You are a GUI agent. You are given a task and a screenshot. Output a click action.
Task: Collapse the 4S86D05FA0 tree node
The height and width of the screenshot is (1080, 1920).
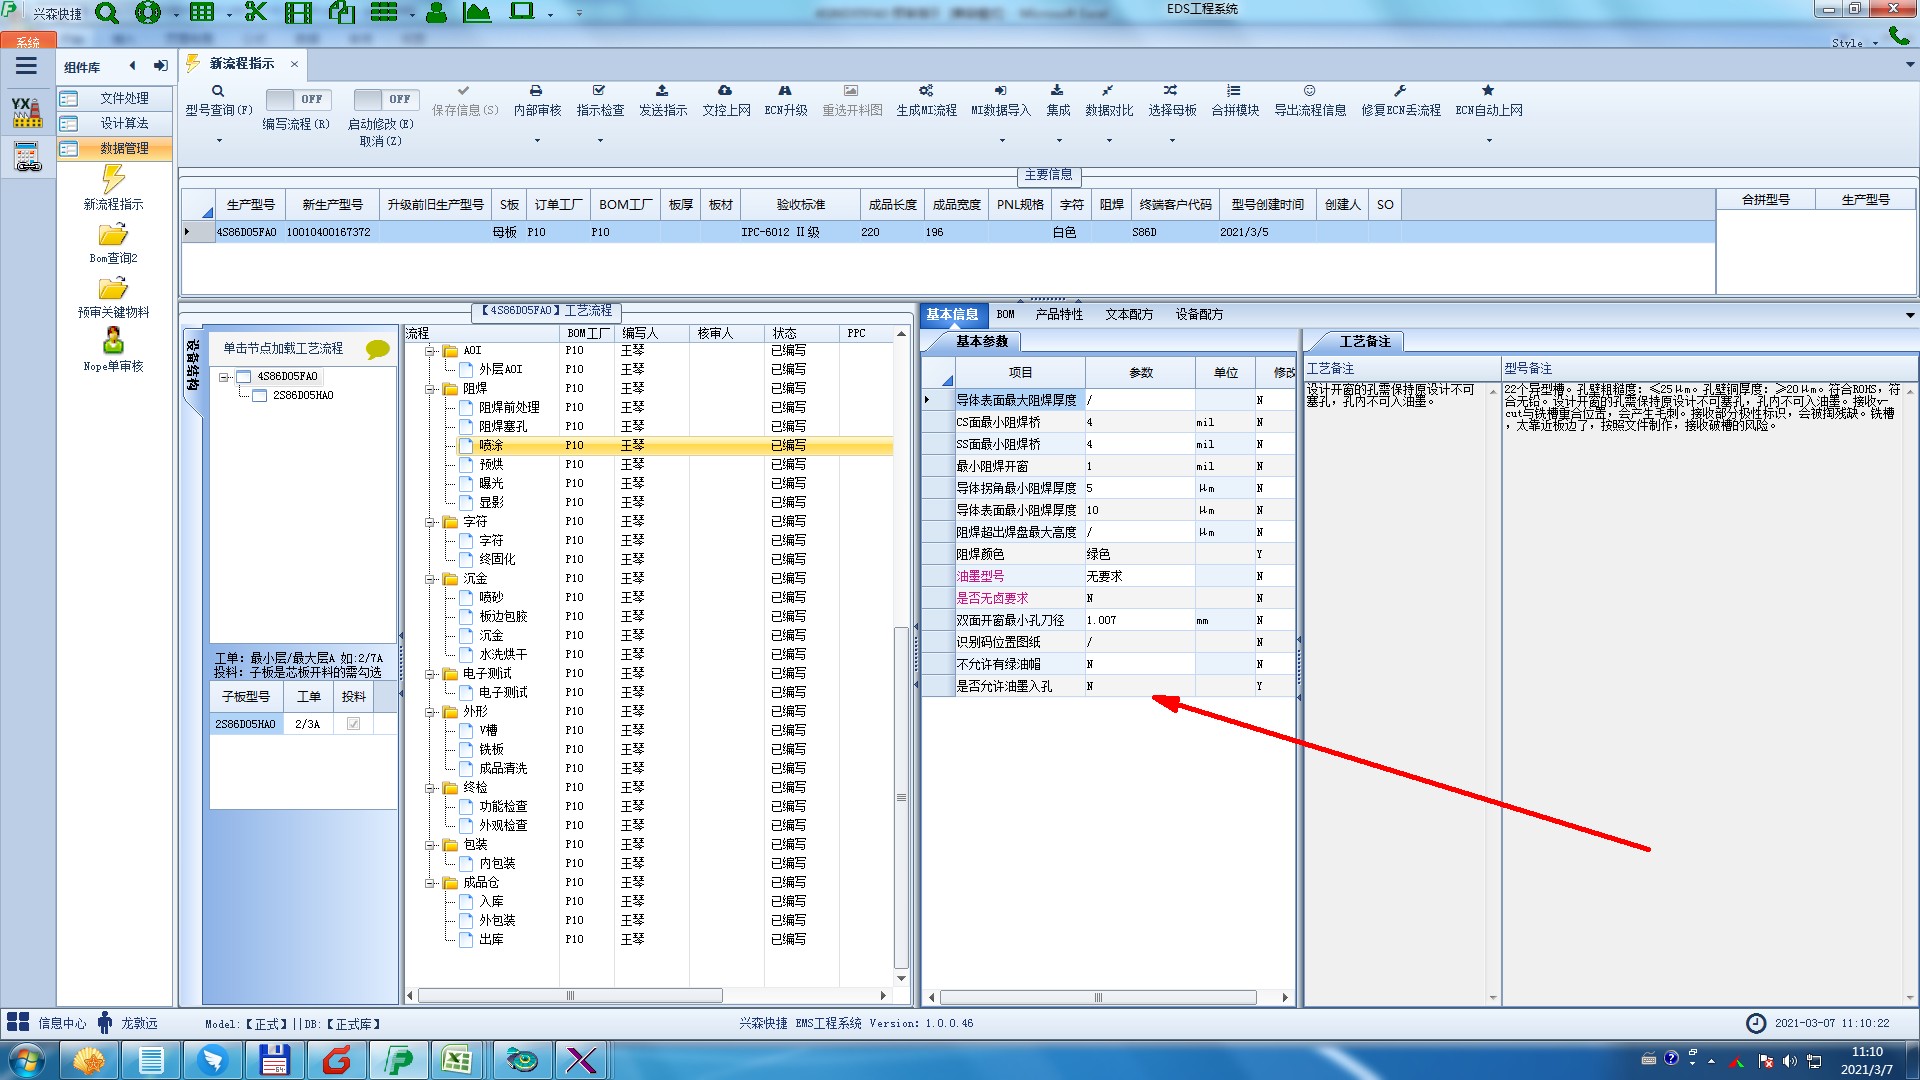pyautogui.click(x=225, y=377)
